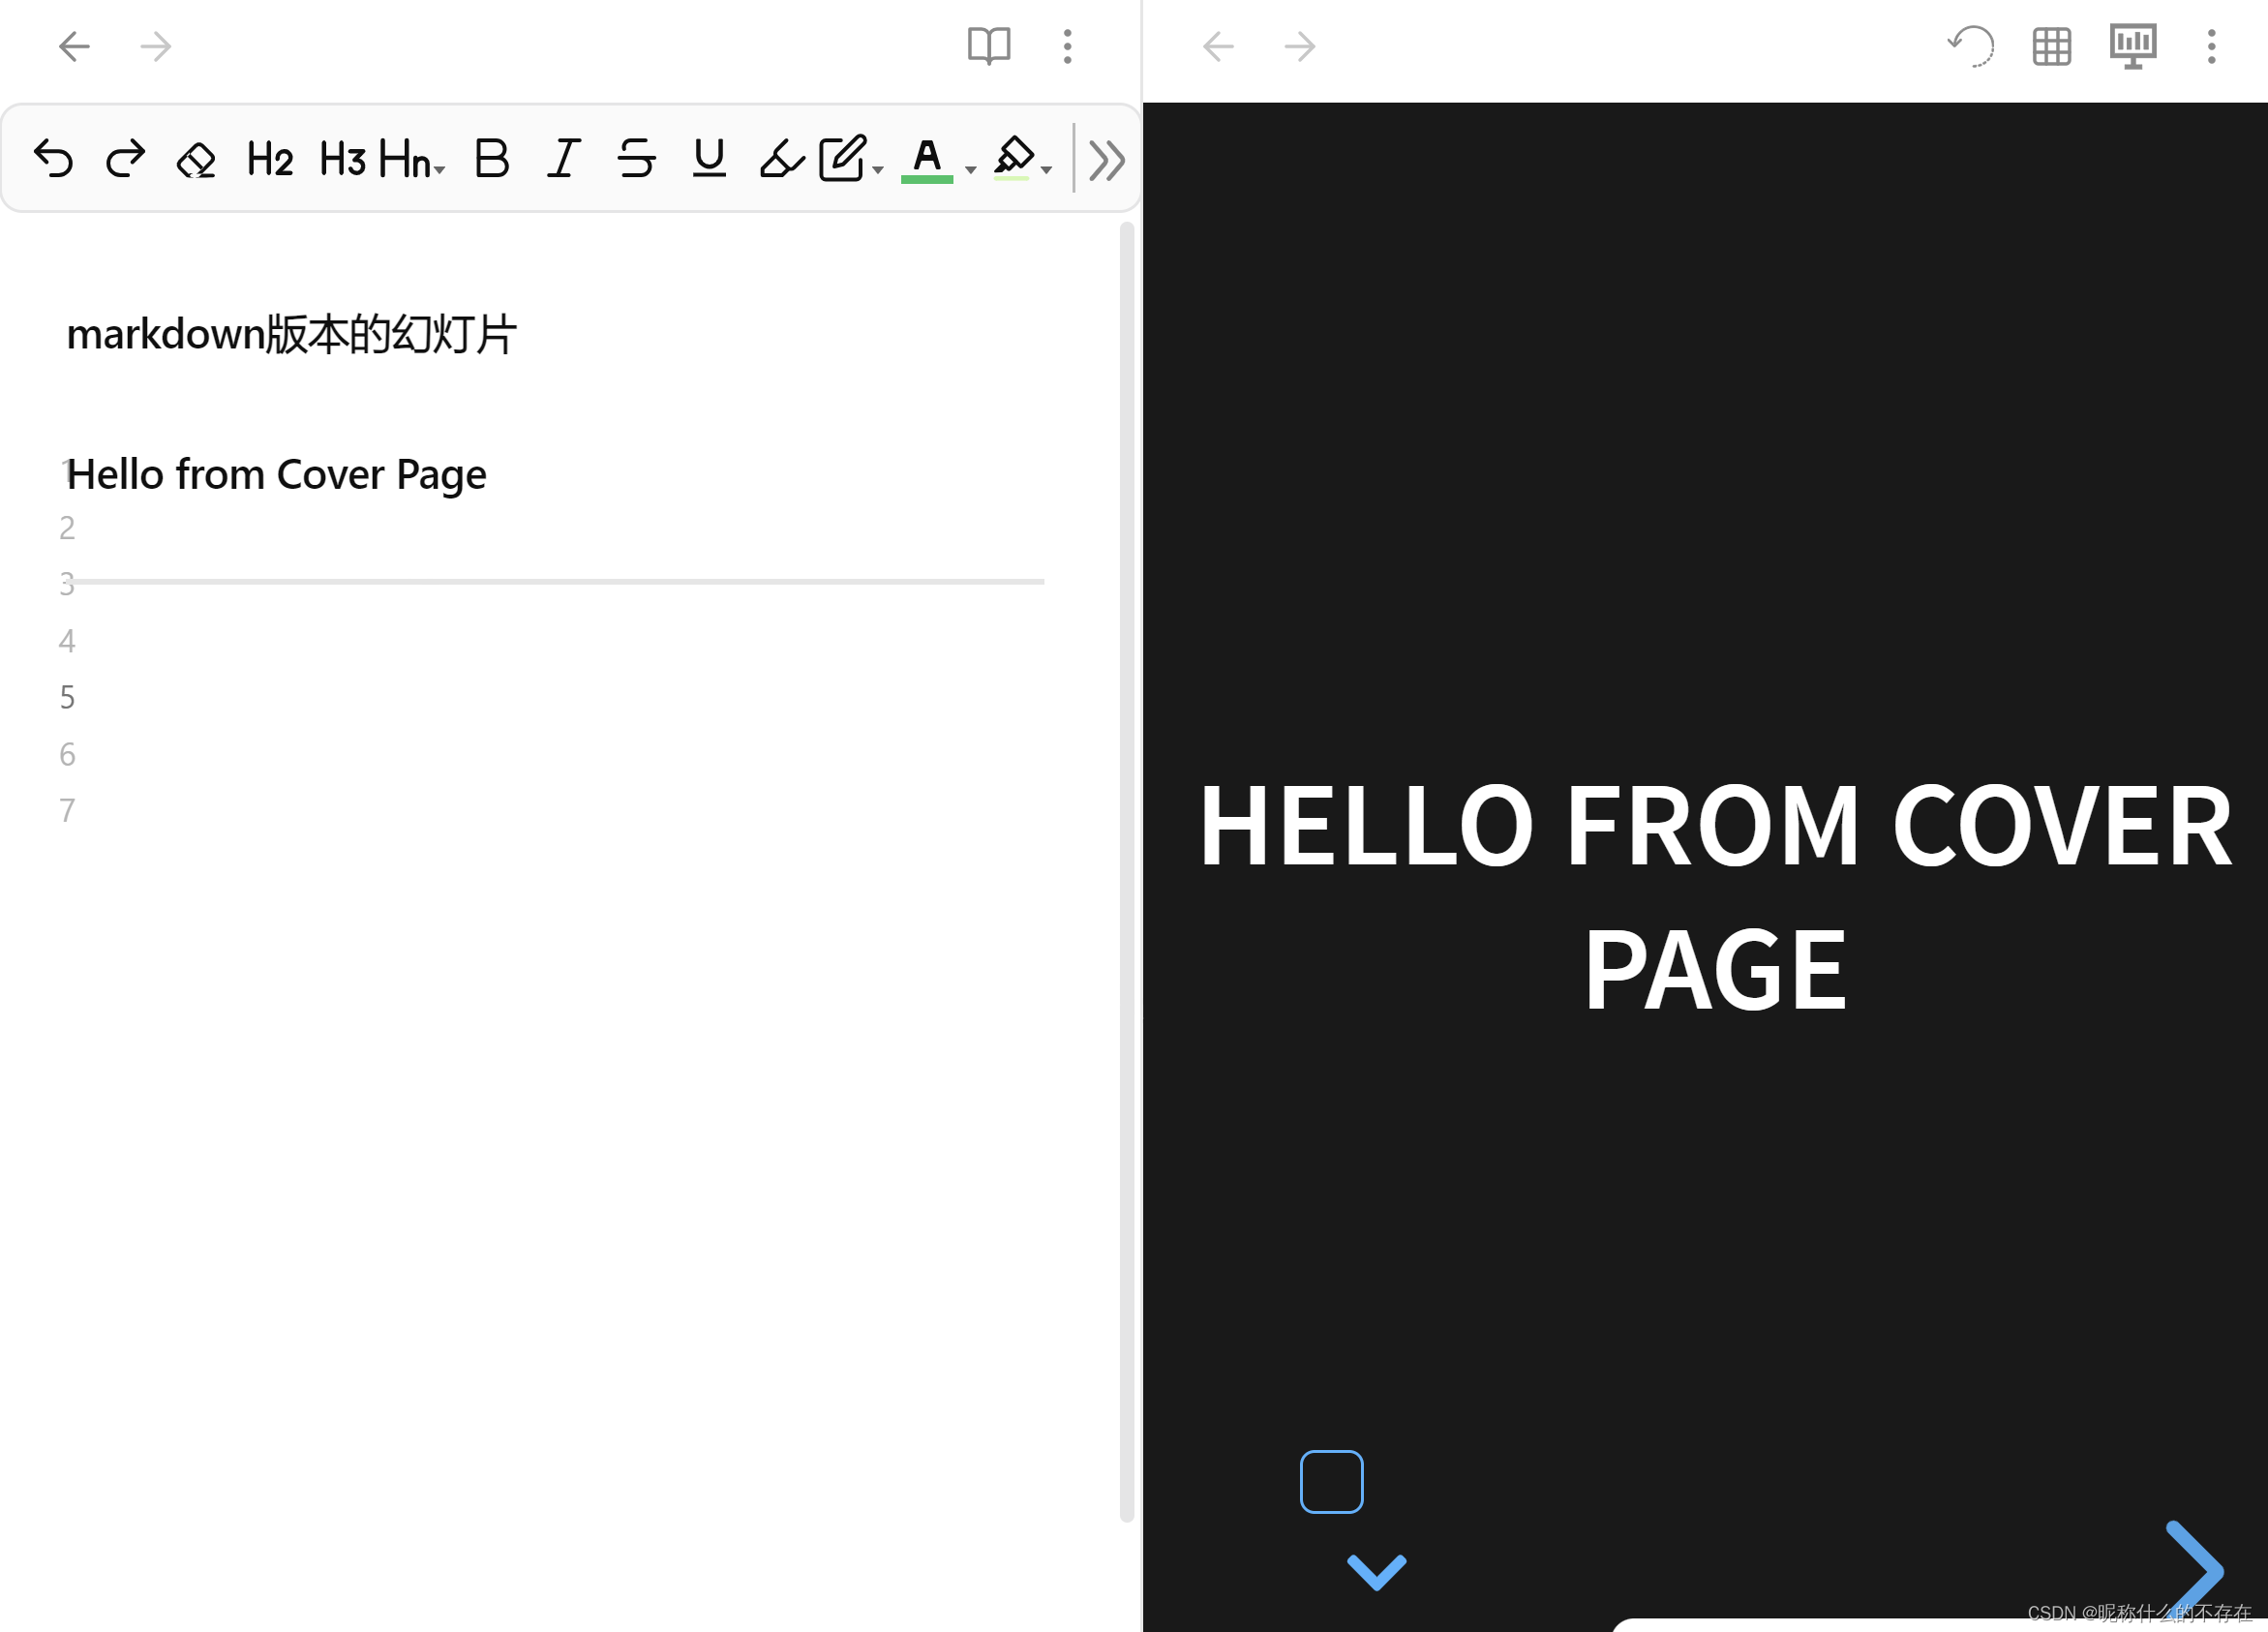Show slides grid overview

click(2051, 46)
